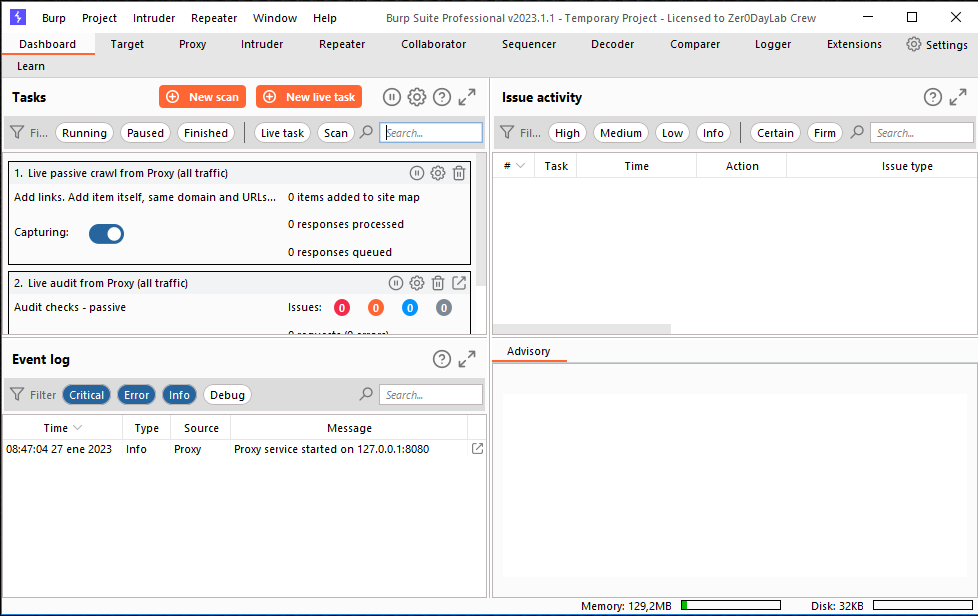Delete the Live audit from Proxy task

click(x=438, y=283)
